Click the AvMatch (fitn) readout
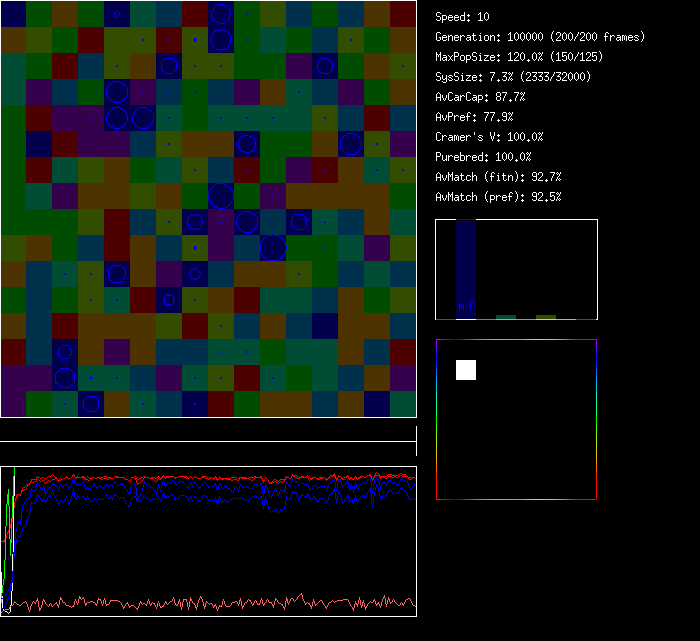700x641 pixels. 499,177
